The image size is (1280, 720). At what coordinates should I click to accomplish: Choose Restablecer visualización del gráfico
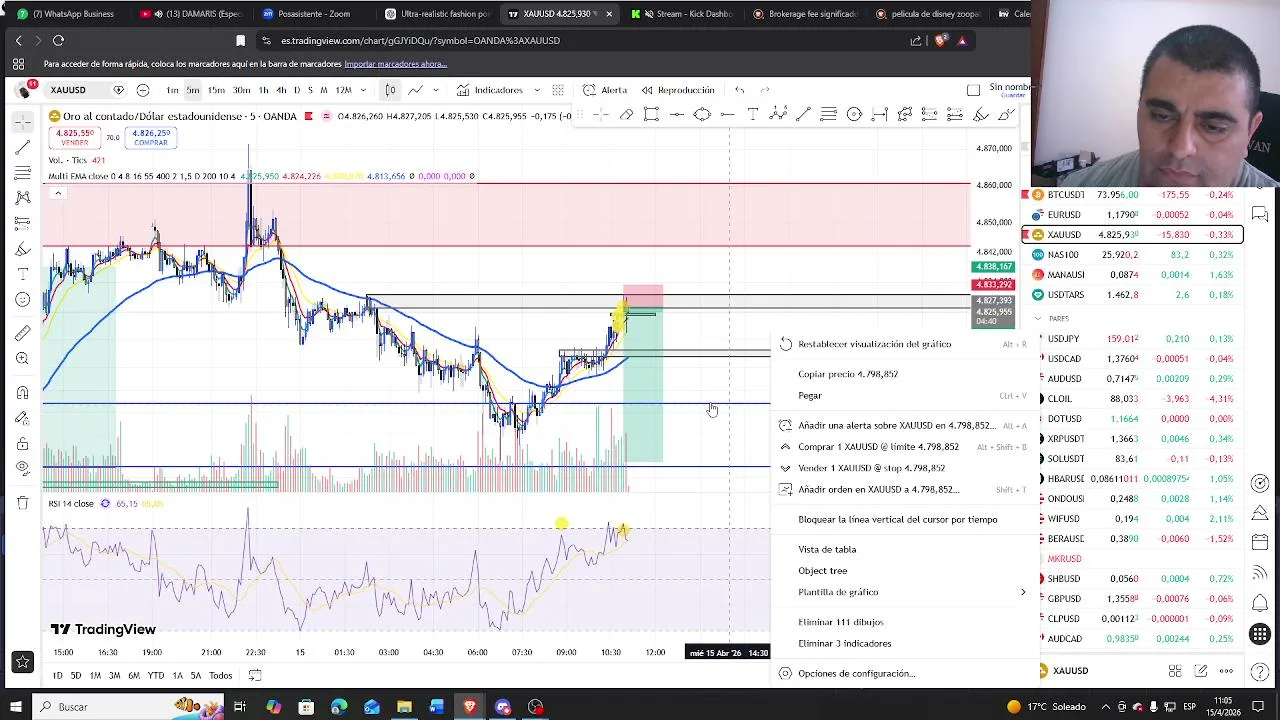[874, 344]
